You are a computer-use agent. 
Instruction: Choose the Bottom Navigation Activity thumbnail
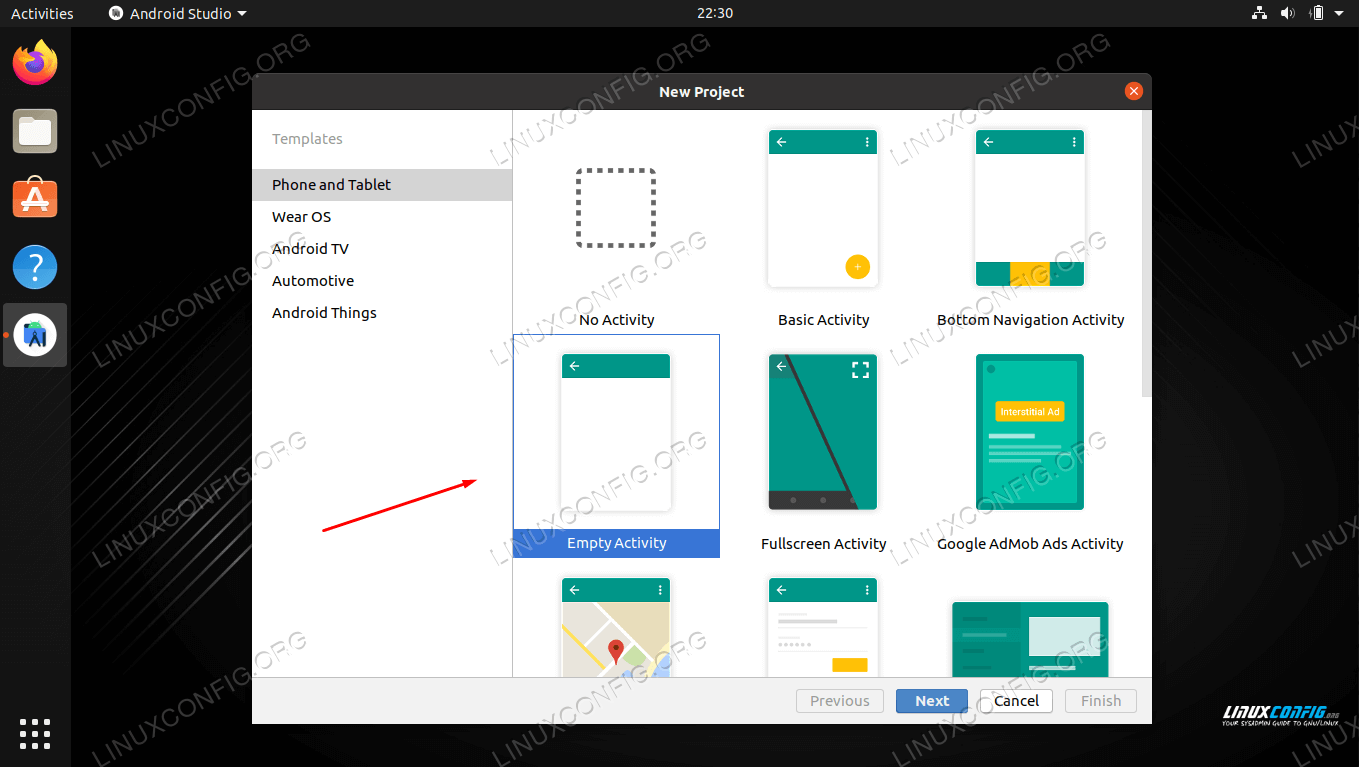click(x=1030, y=208)
